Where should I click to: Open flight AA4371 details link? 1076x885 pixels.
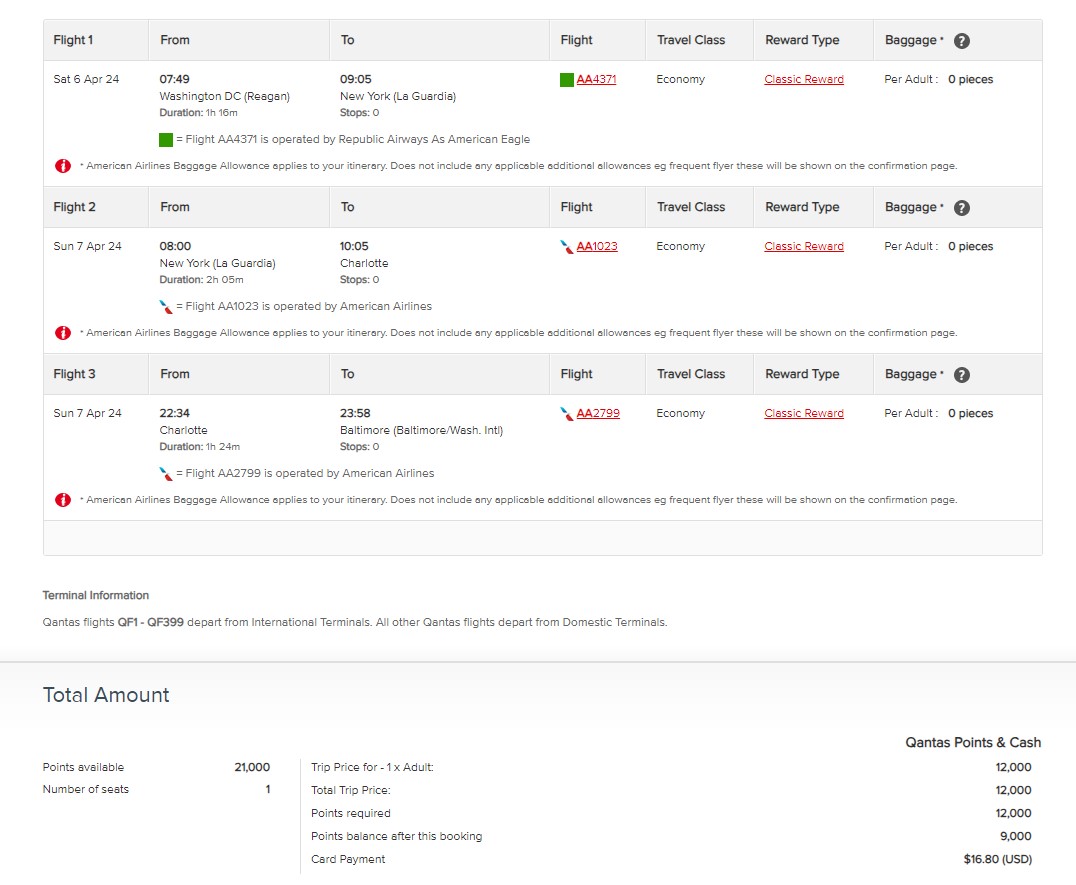(x=596, y=79)
